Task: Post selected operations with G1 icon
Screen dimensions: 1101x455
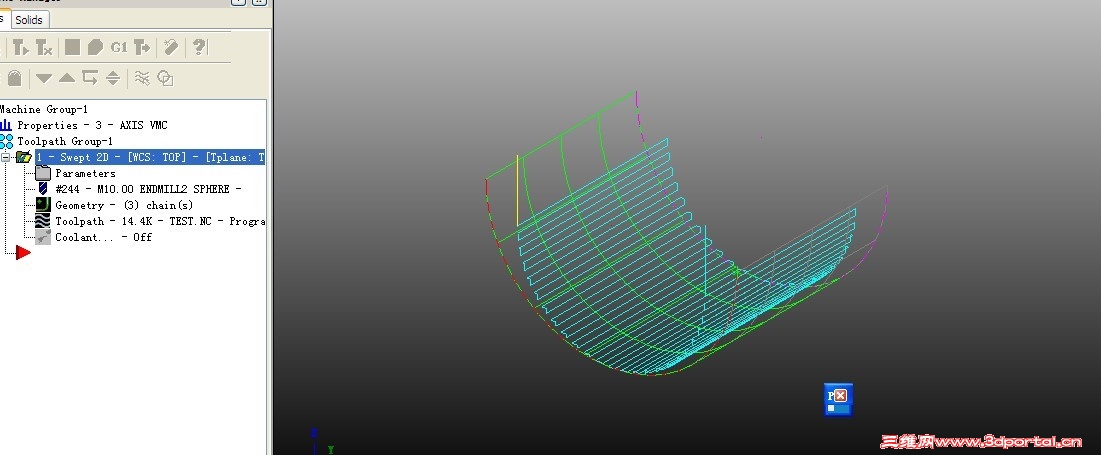Action: click(119, 47)
